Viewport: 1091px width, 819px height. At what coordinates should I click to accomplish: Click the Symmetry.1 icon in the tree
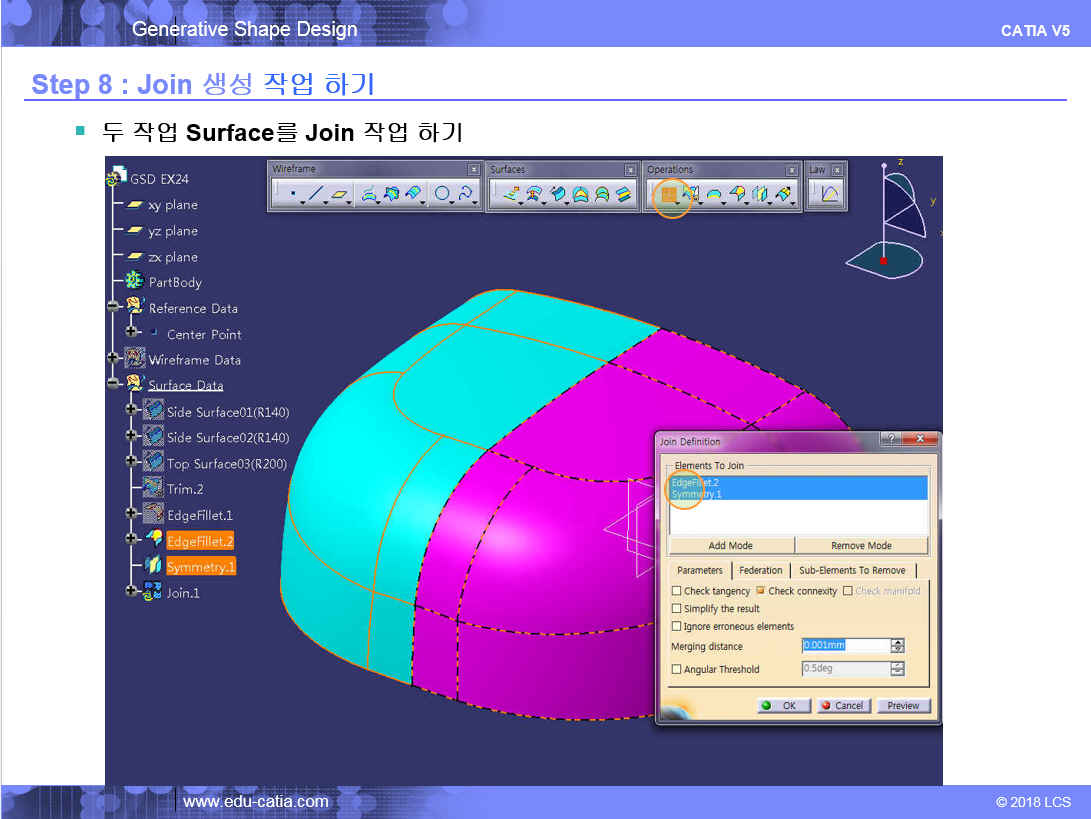tap(153, 566)
